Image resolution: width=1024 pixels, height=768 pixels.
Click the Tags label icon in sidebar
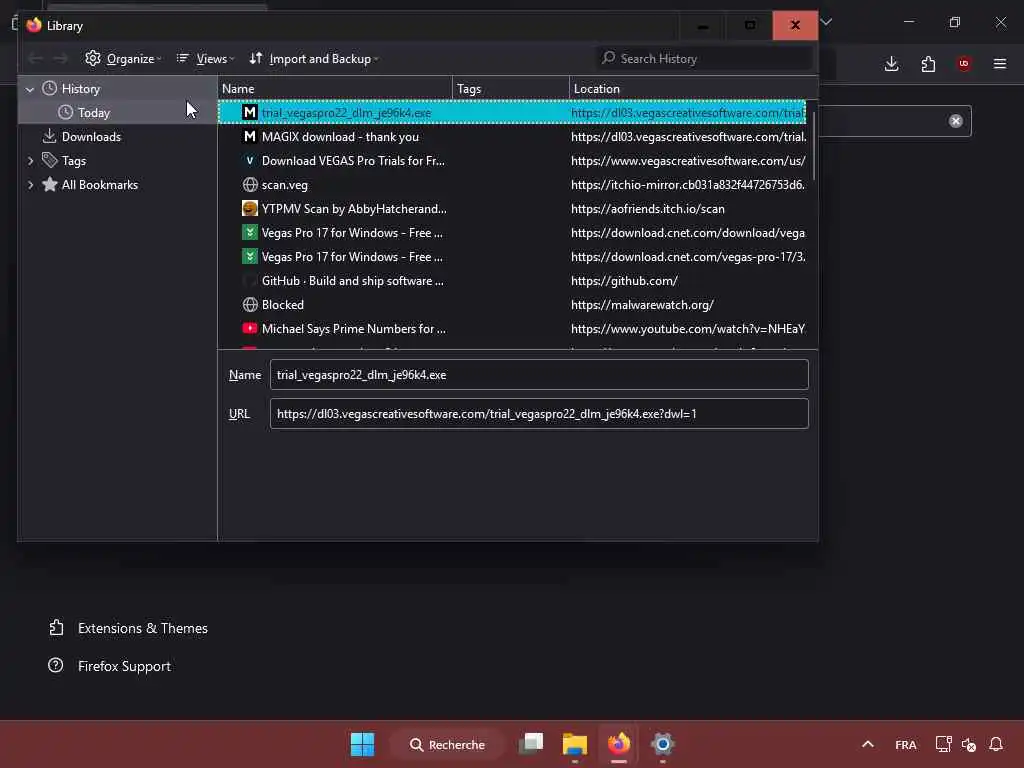tap(50, 160)
